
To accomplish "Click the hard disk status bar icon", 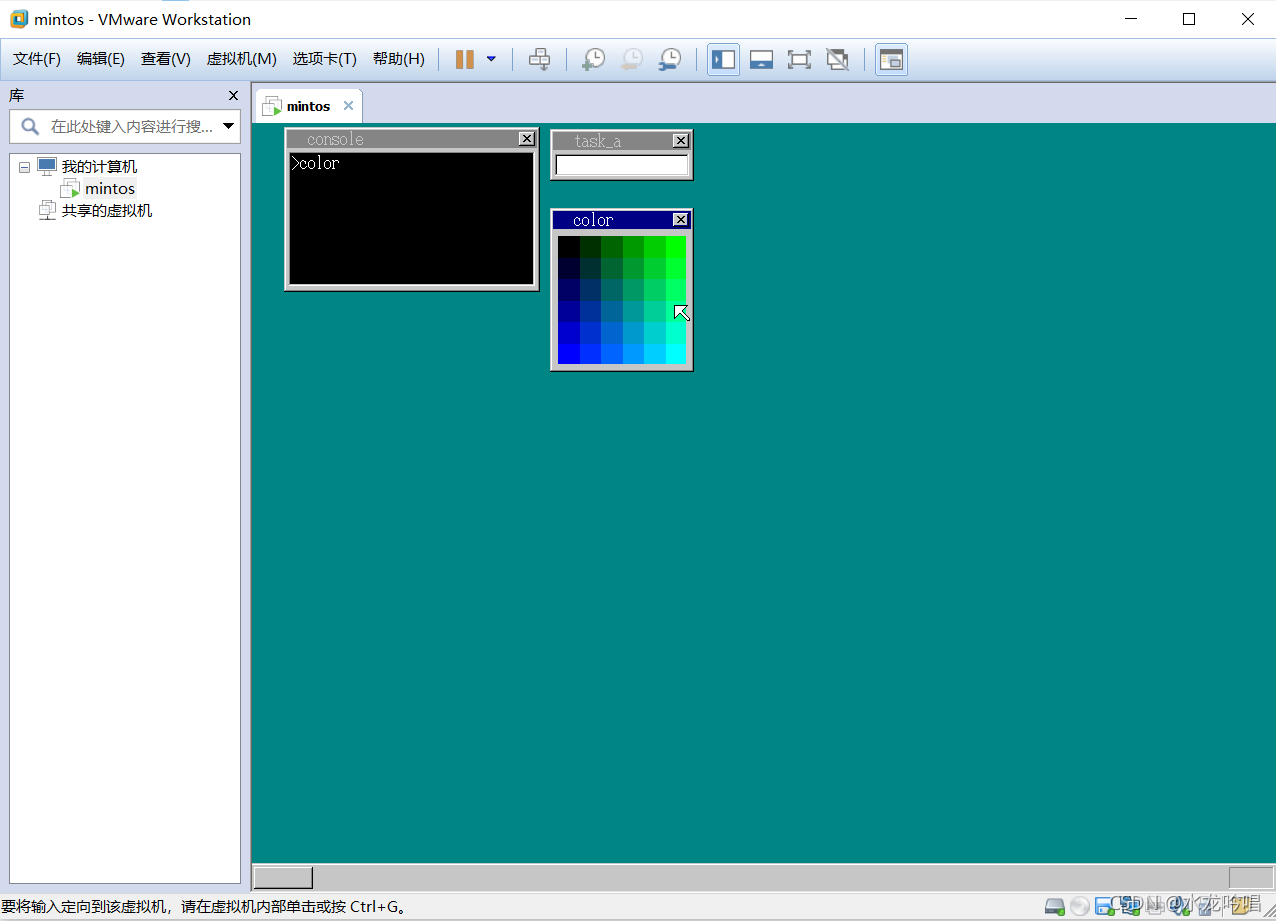I will pyautogui.click(x=1055, y=906).
